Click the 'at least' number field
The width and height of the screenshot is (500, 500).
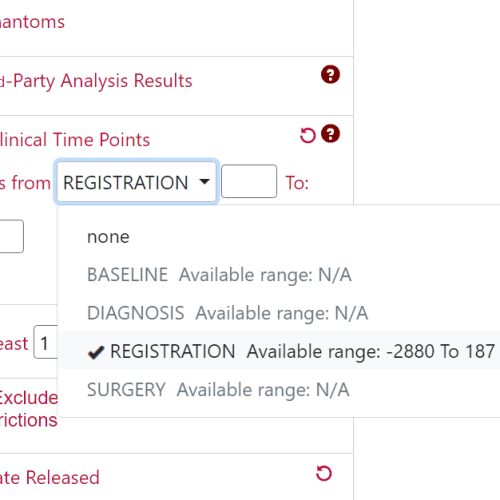tap(46, 342)
